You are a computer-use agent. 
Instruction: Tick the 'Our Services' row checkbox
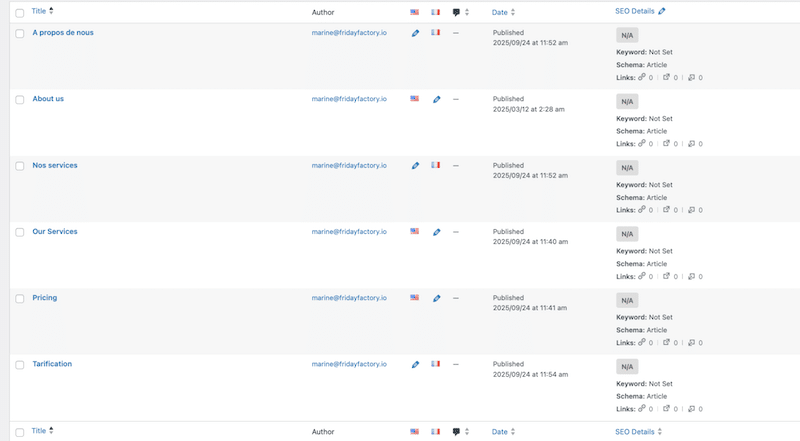coord(19,233)
